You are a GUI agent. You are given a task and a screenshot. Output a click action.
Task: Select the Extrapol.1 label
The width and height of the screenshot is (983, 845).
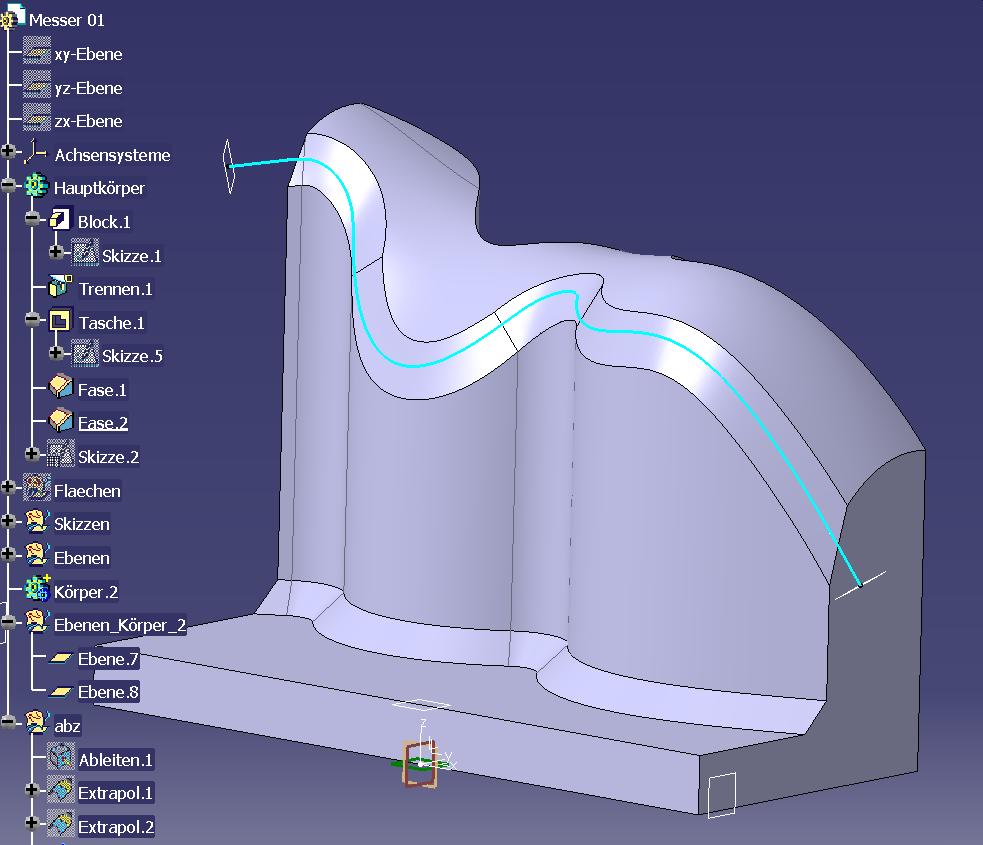(x=115, y=793)
